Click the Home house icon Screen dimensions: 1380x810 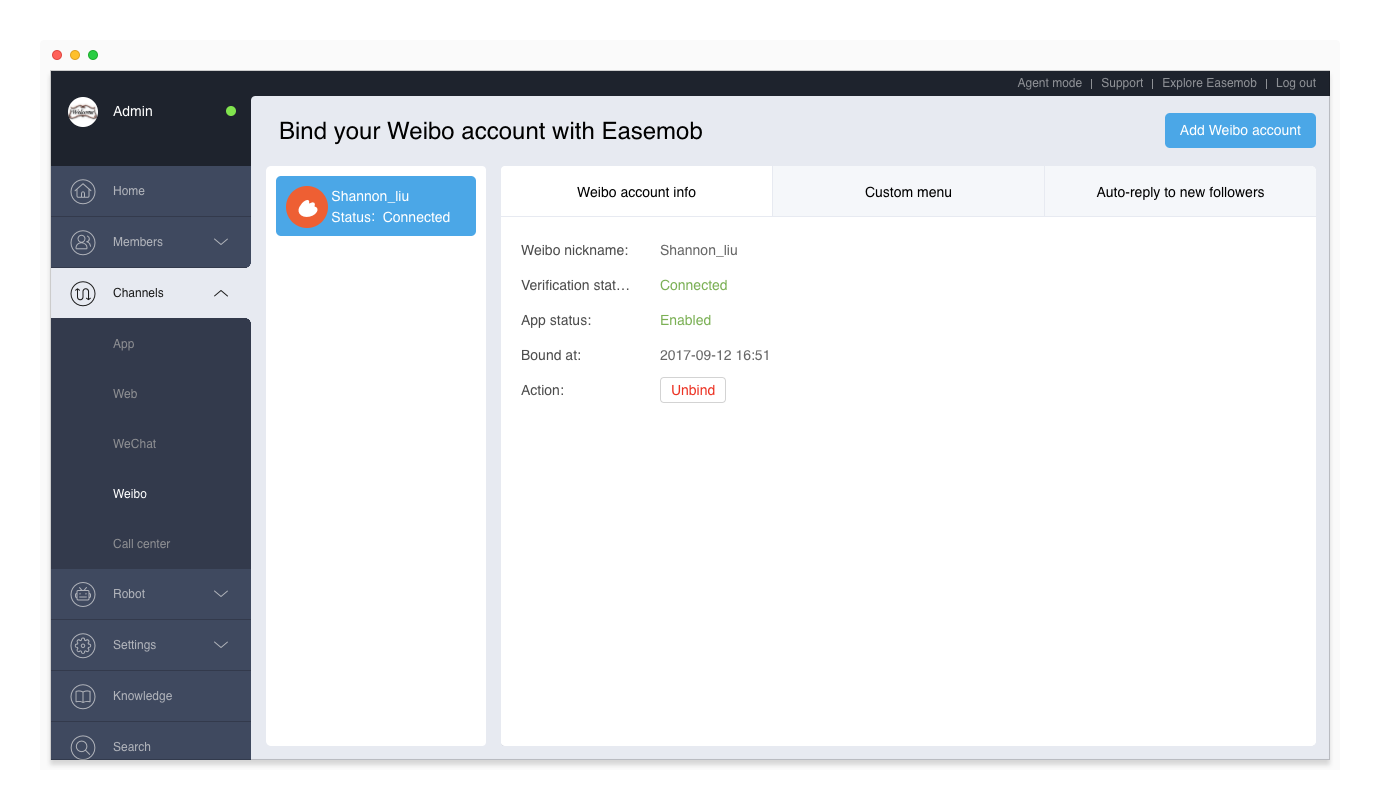tap(83, 191)
